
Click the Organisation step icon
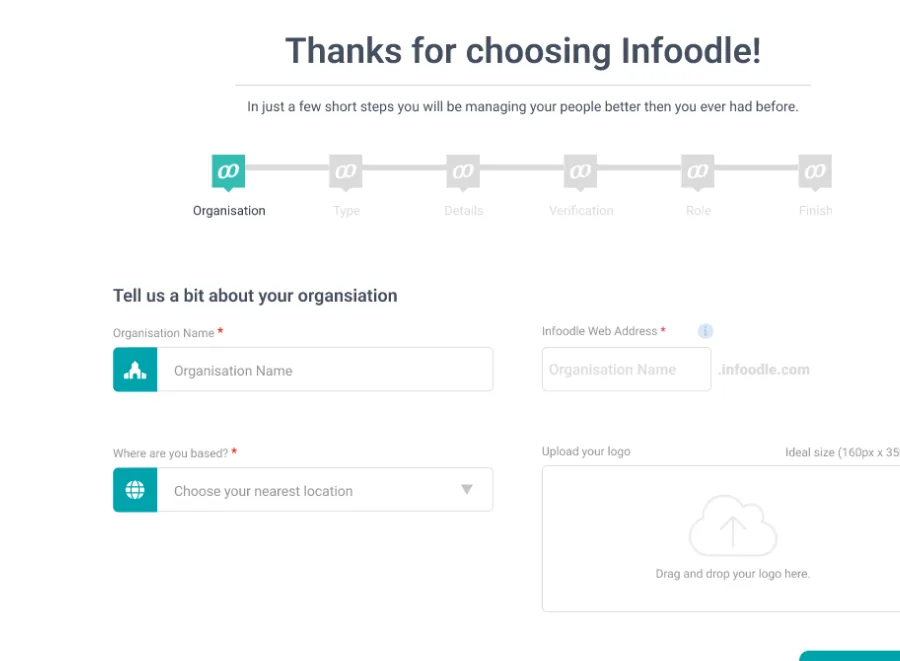228,172
